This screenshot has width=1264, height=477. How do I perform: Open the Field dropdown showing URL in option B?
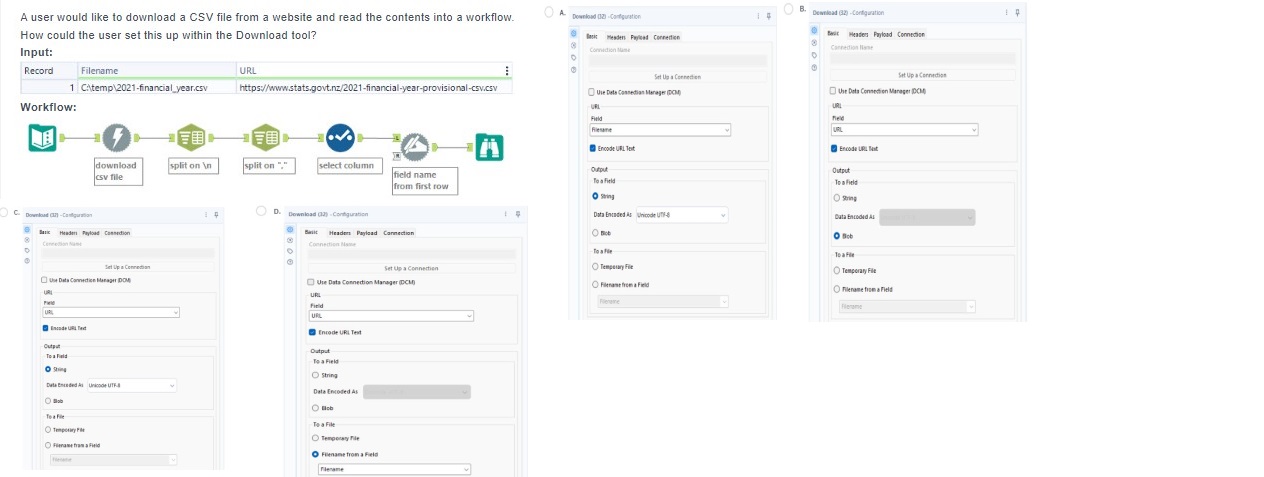[904, 130]
